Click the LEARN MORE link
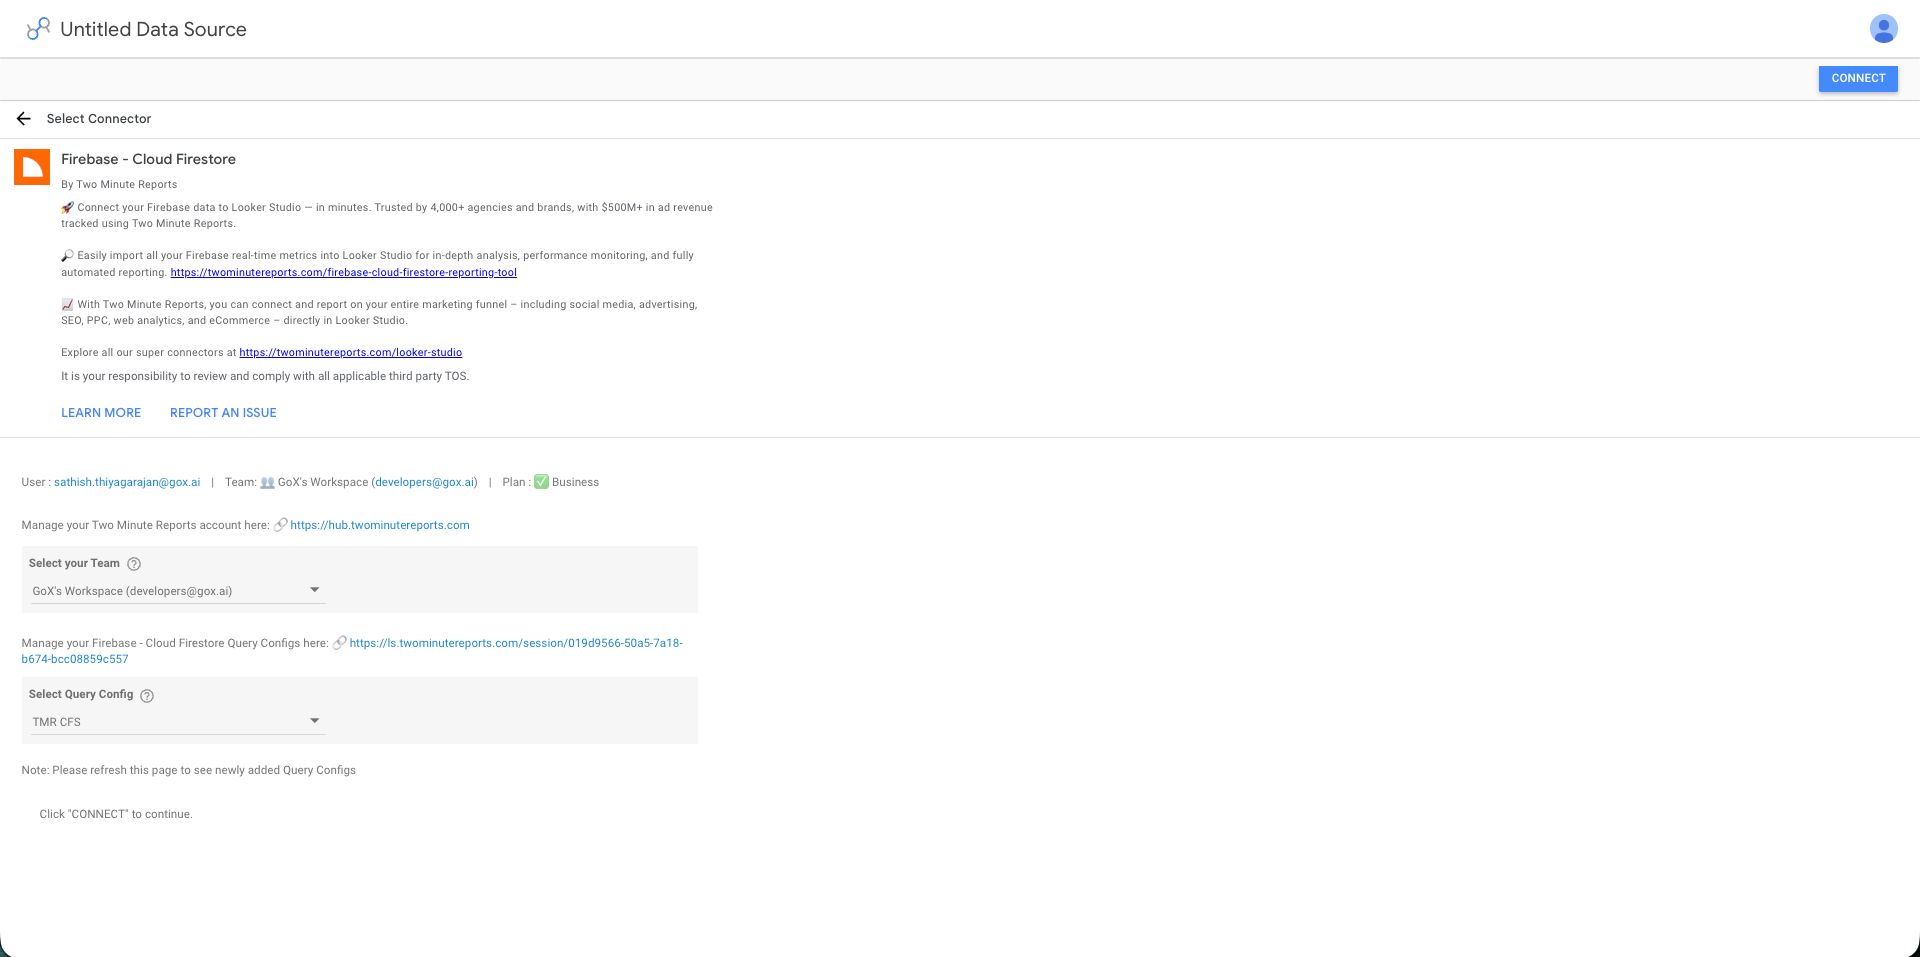This screenshot has height=957, width=1920. (100, 412)
